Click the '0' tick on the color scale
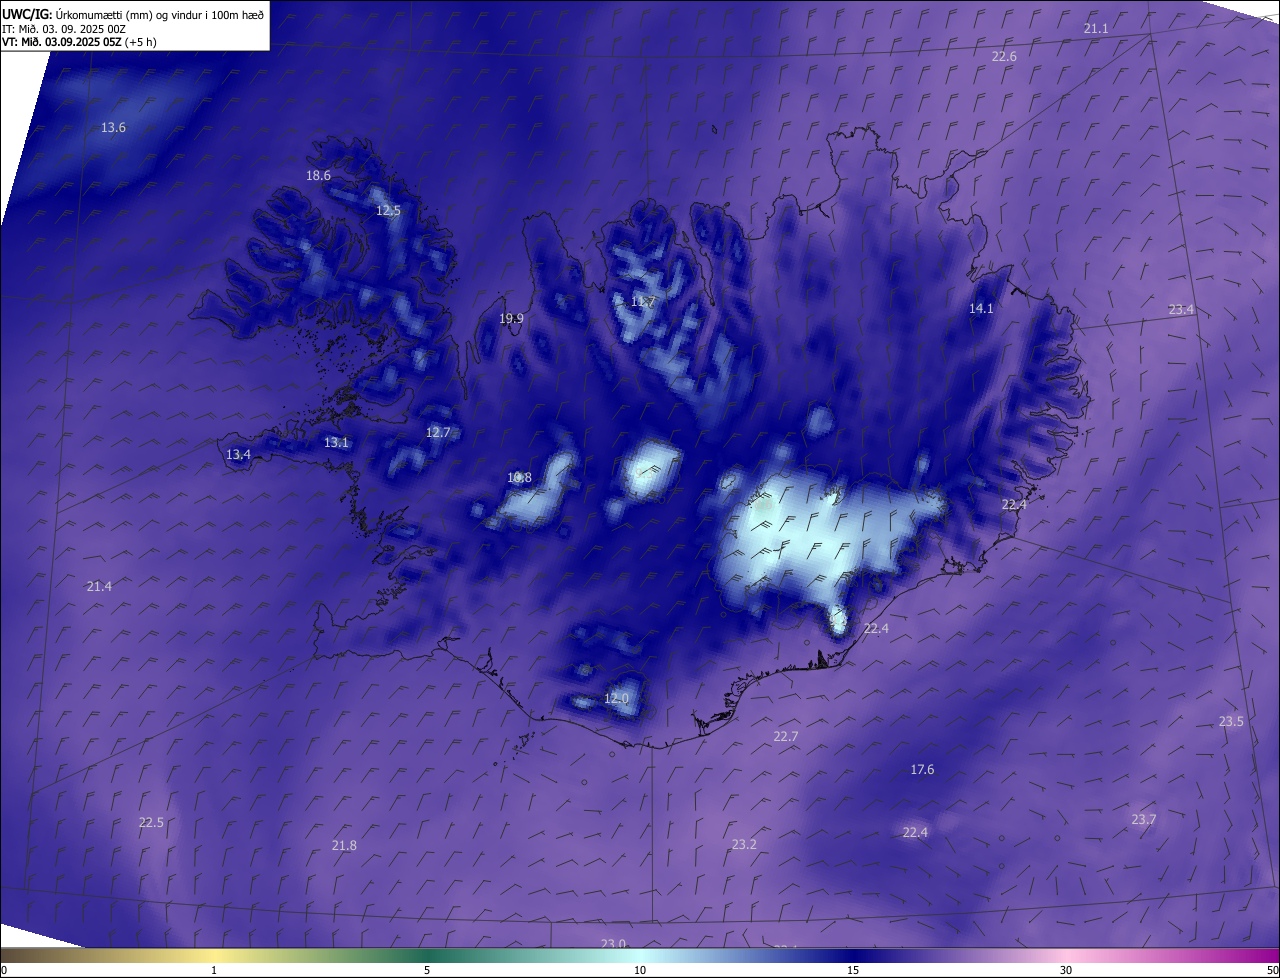This screenshot has width=1280, height=978. [x=4, y=970]
